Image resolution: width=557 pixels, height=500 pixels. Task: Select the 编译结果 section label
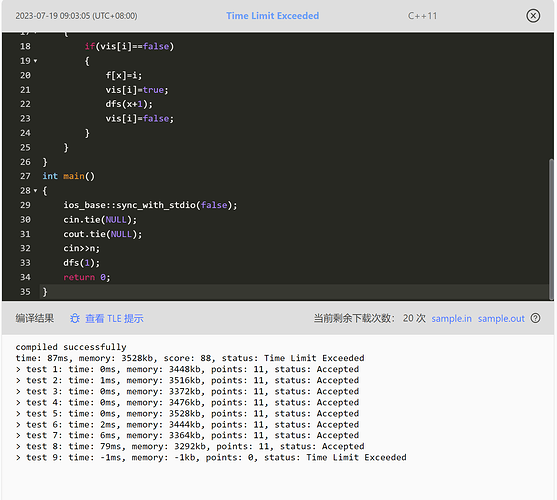34,318
